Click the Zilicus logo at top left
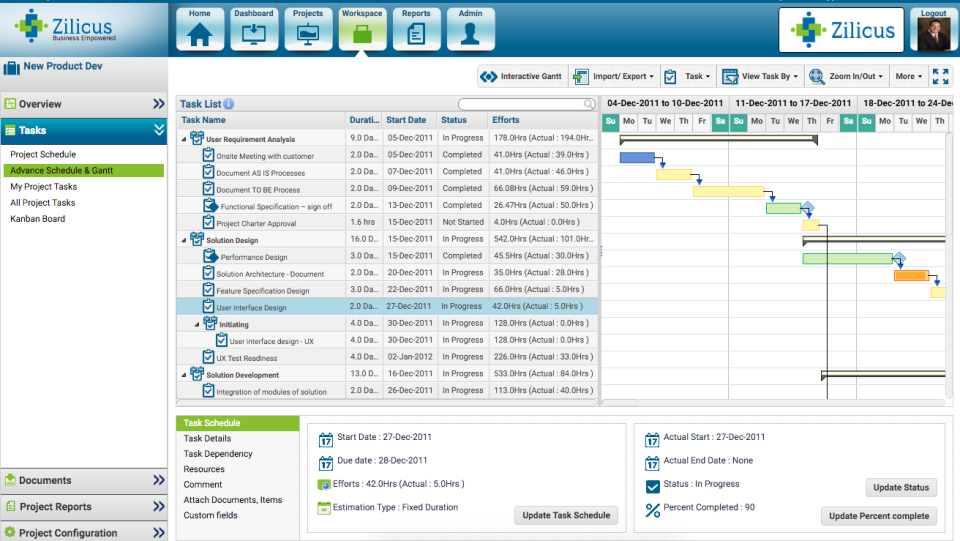The image size is (960, 541). 66,27
